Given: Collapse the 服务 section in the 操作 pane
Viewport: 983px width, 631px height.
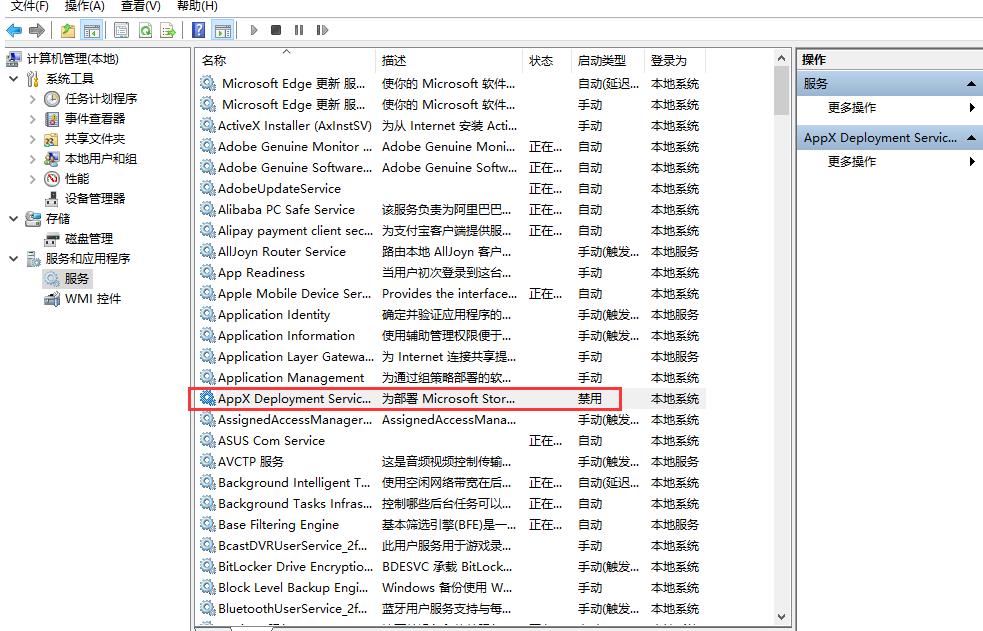Looking at the screenshot, I should [971, 83].
